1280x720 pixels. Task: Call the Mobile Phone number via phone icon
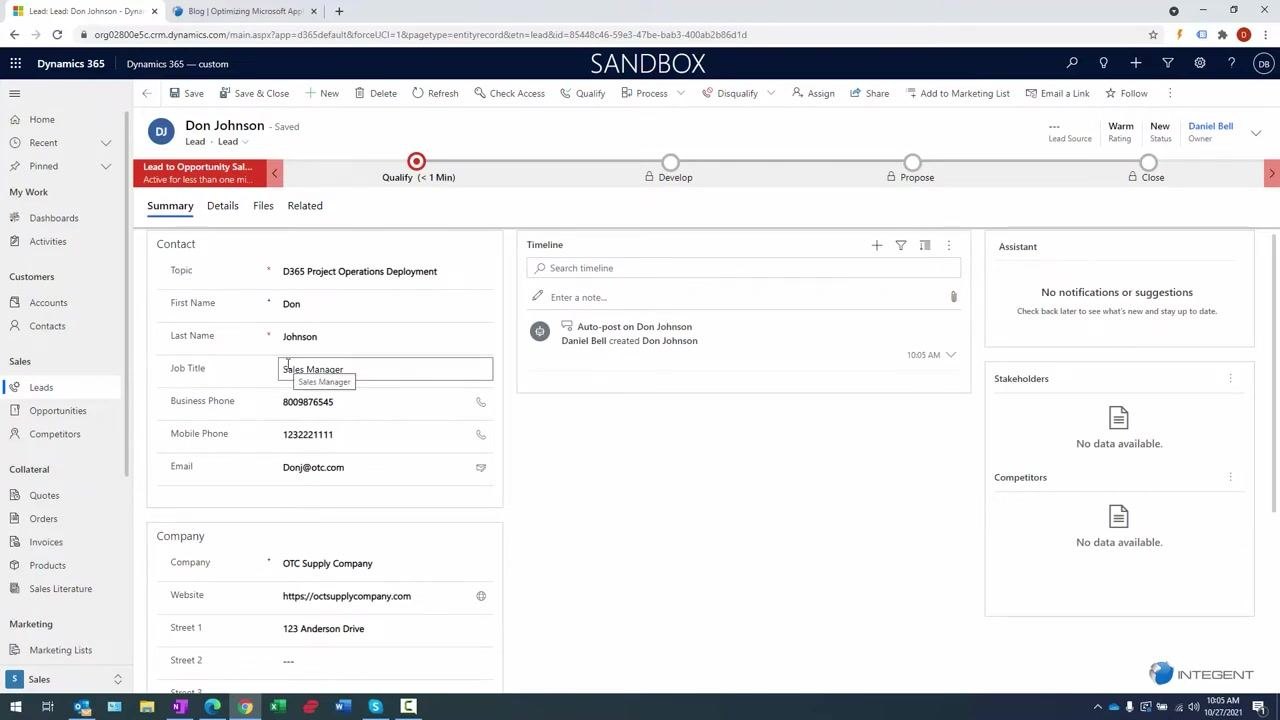click(x=481, y=435)
